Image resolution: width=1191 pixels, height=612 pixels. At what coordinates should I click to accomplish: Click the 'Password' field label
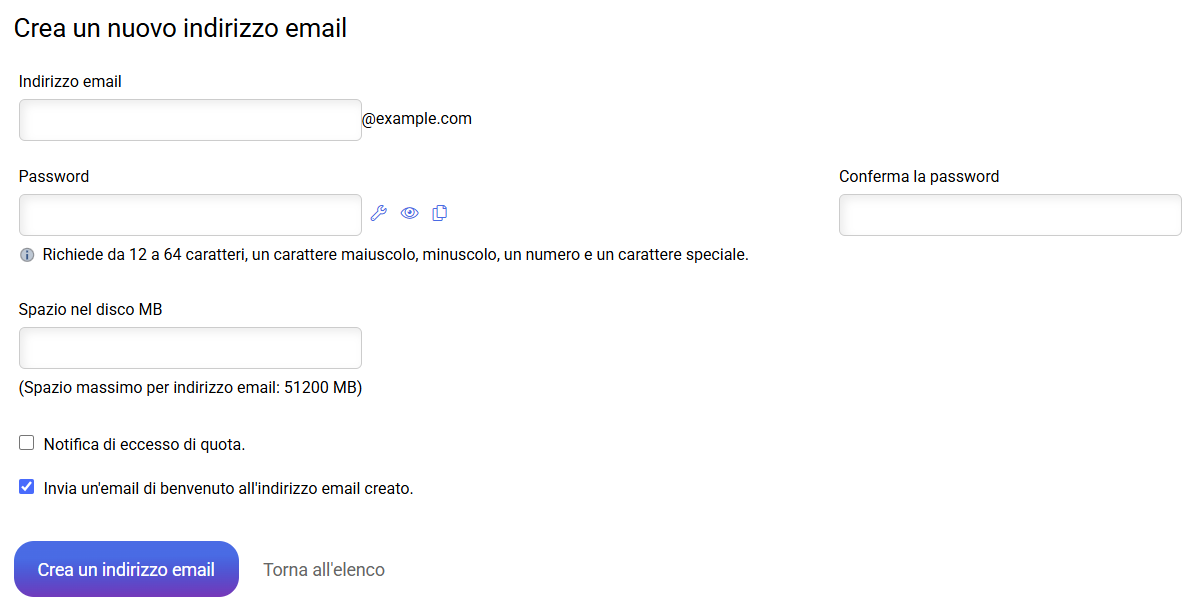click(x=54, y=177)
